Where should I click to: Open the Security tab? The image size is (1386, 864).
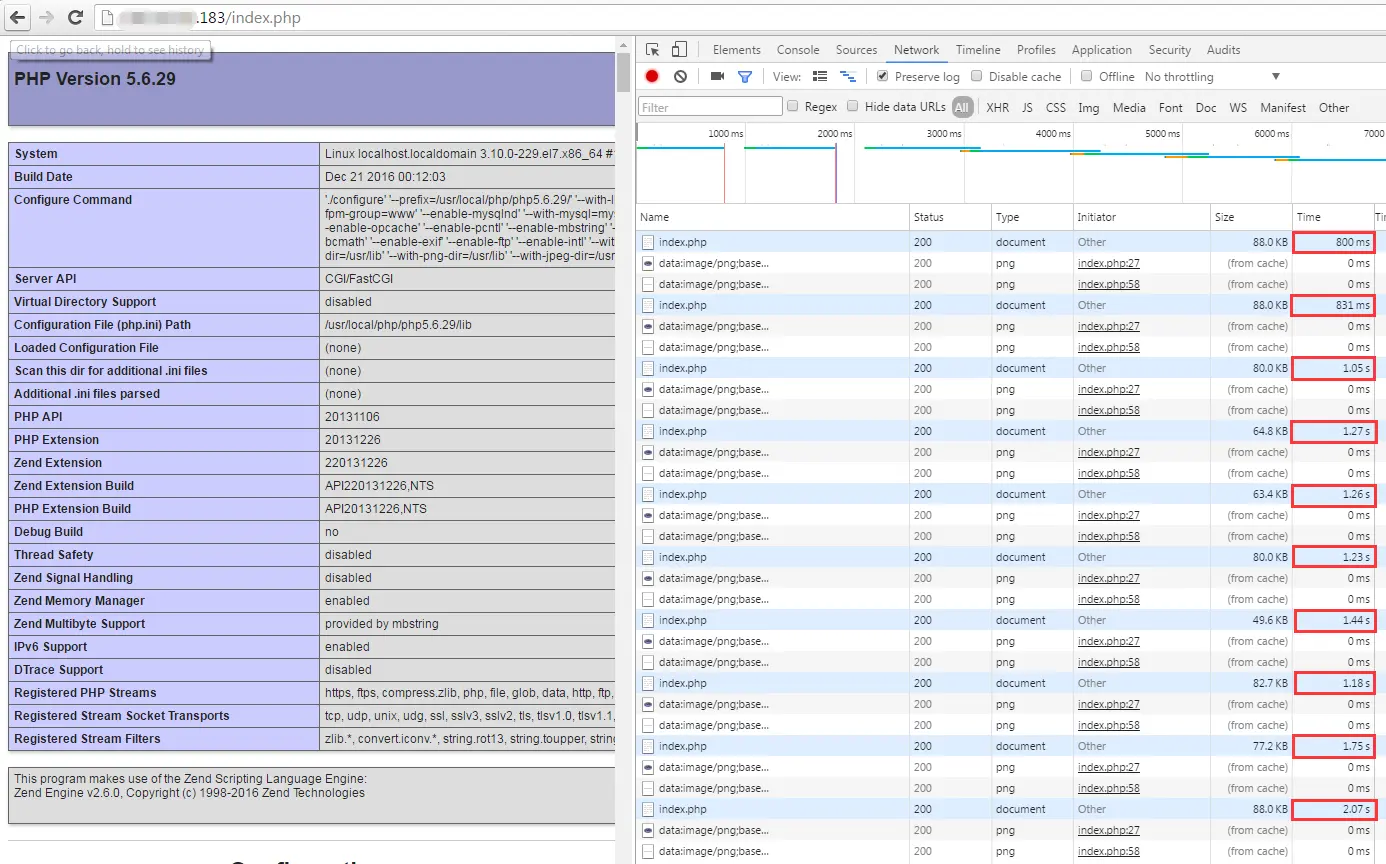click(x=1170, y=50)
